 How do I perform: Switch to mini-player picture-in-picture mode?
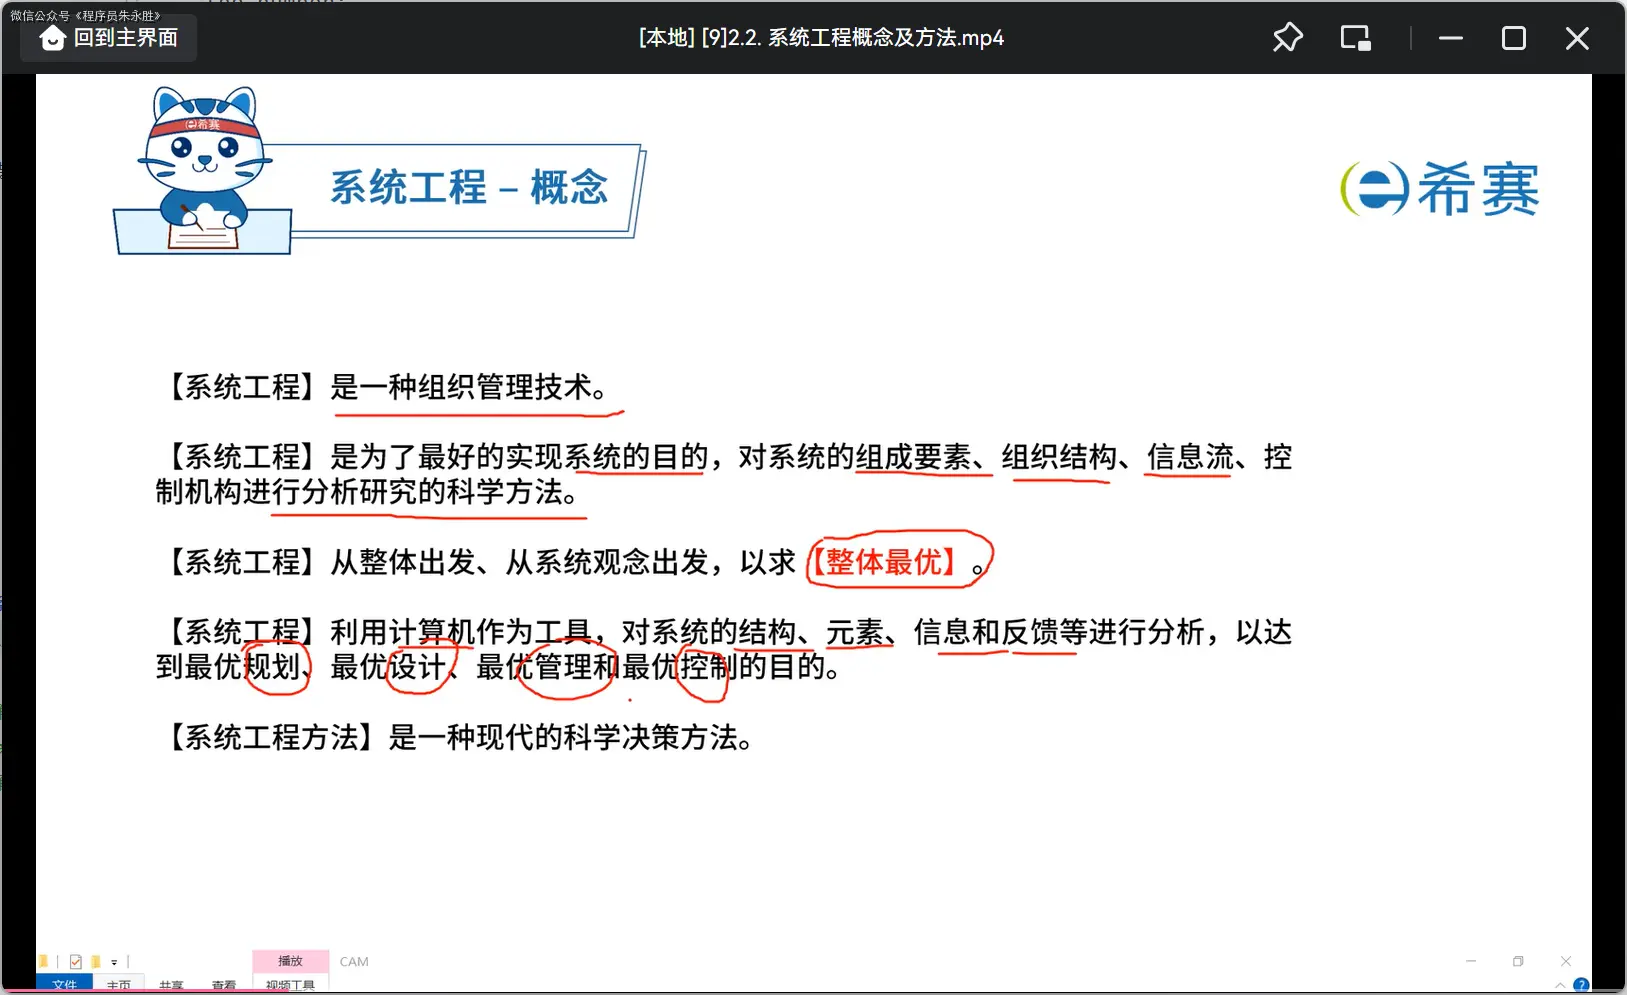coord(1355,38)
